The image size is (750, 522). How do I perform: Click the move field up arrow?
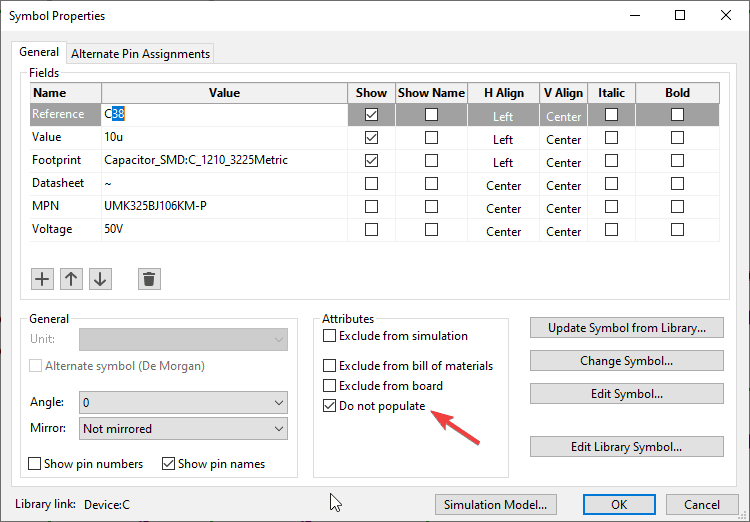[x=71, y=279]
